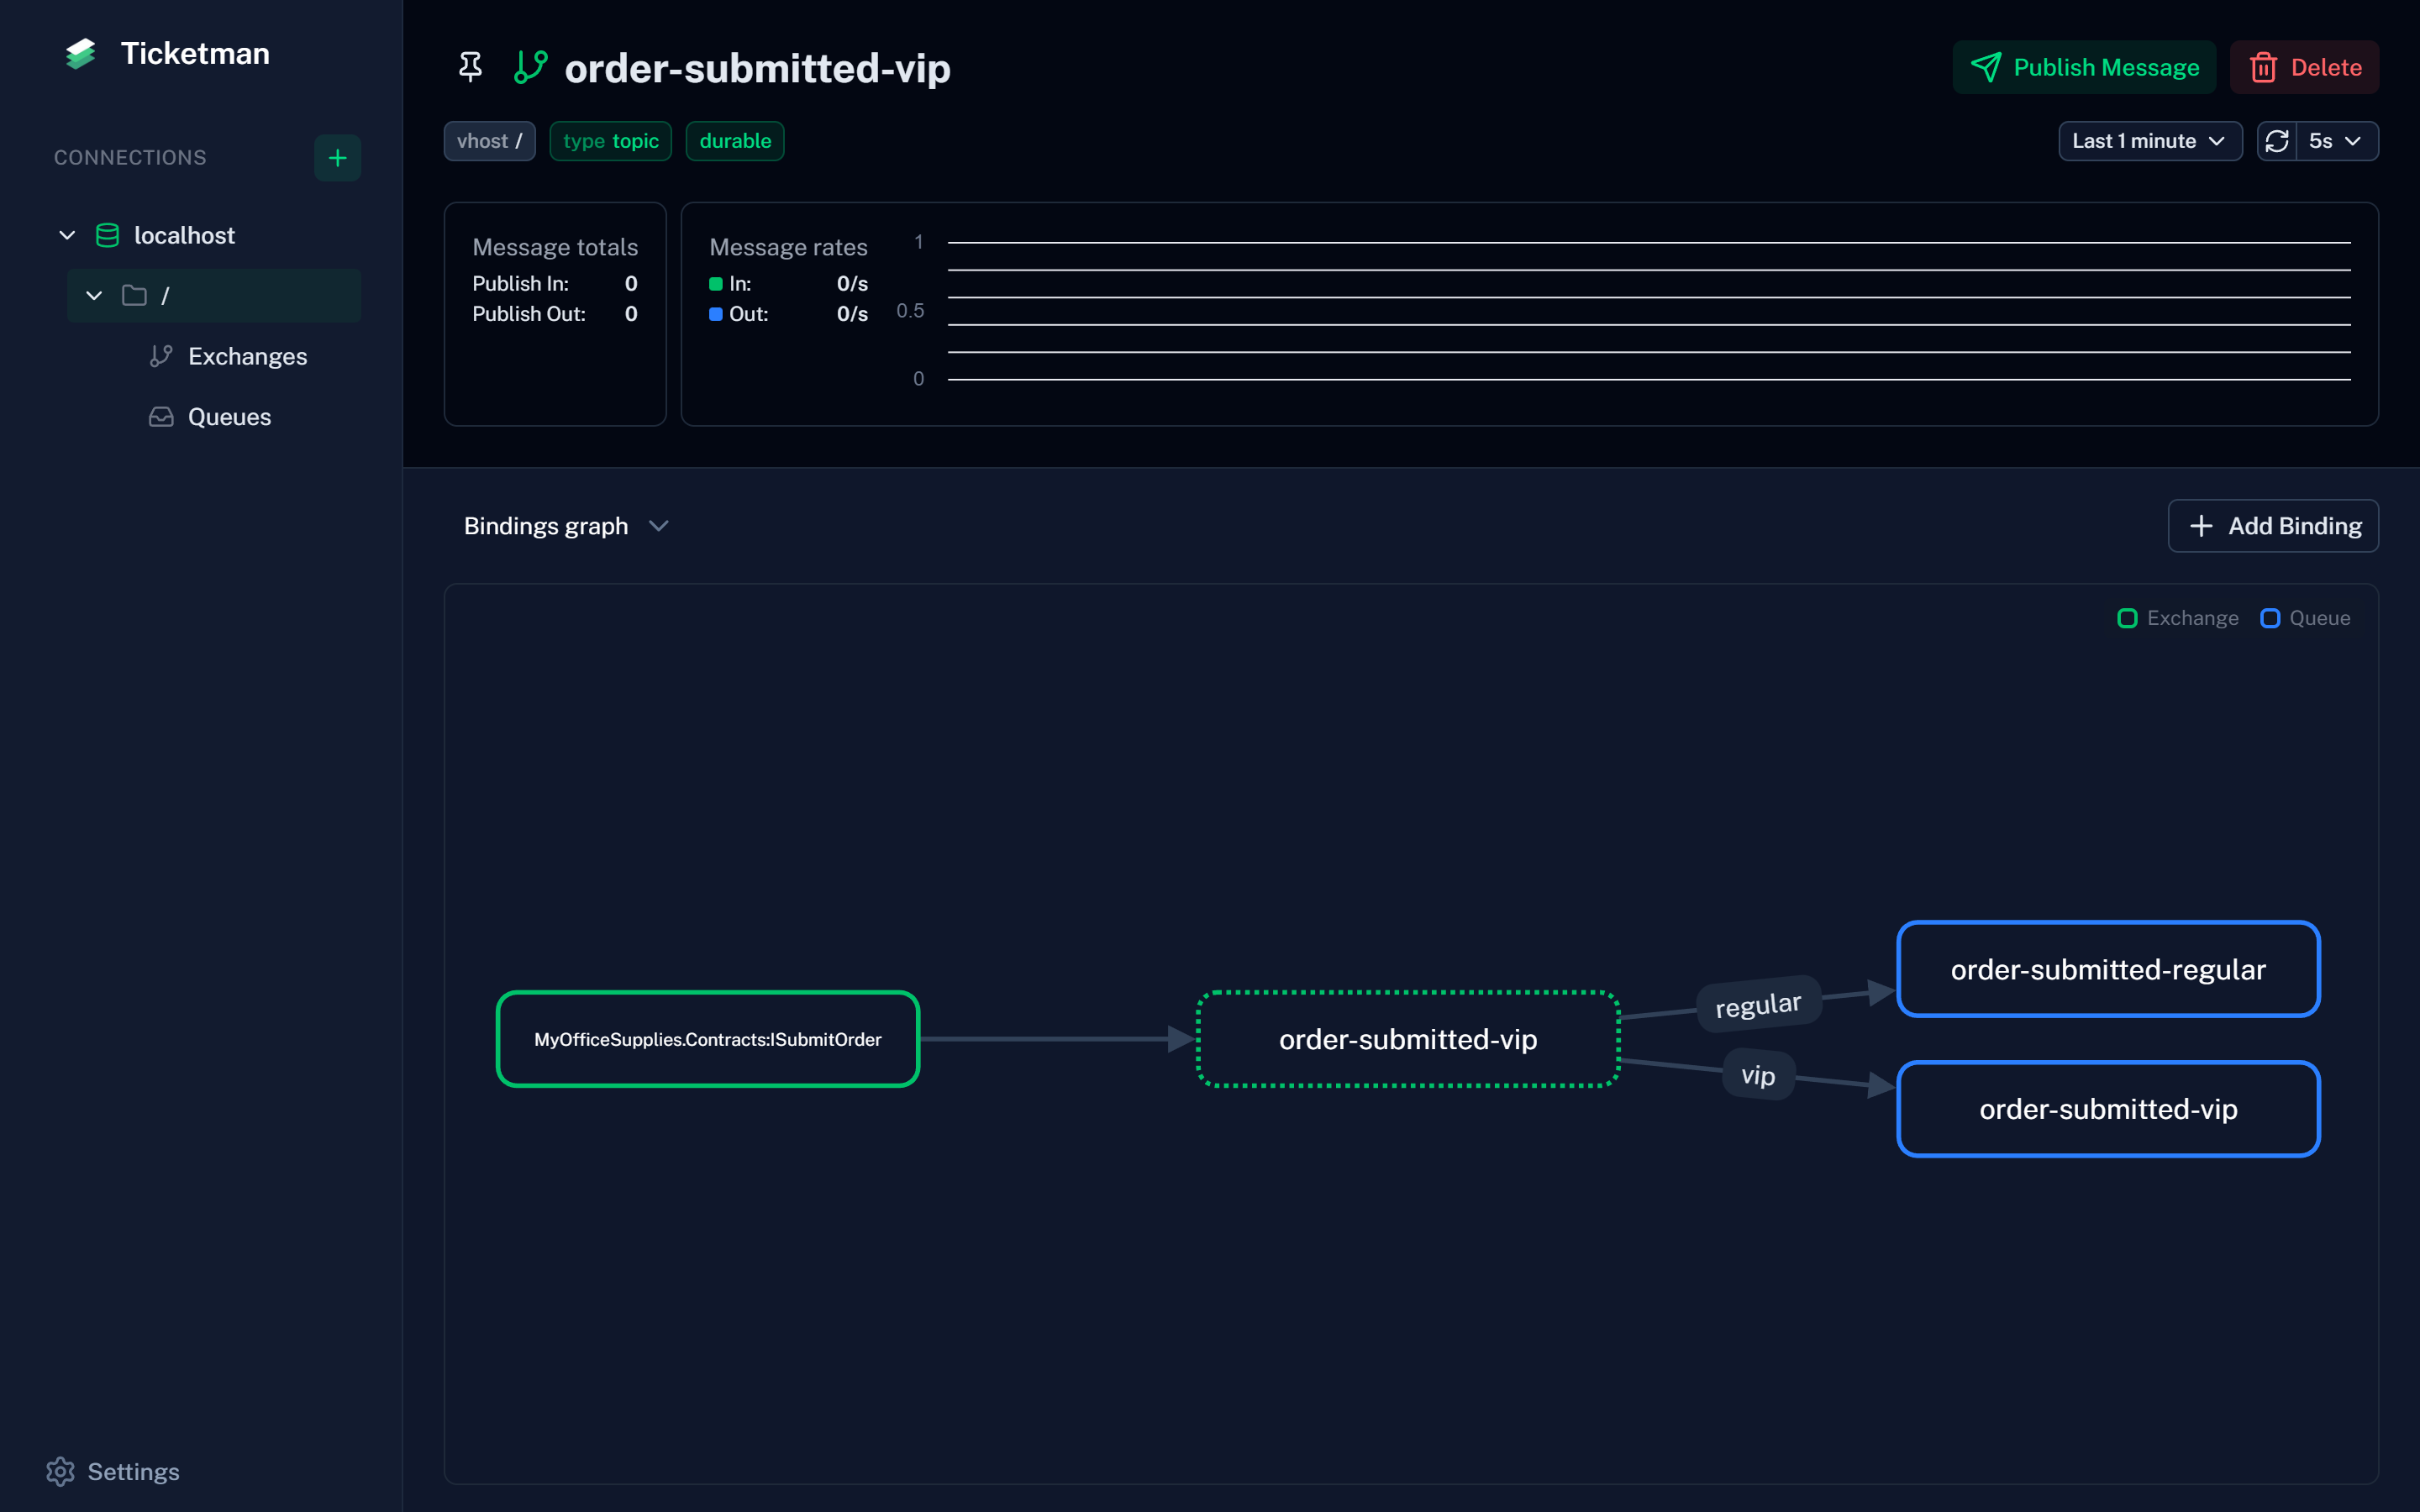Click the Publish Message button
The height and width of the screenshot is (1512, 2420).
point(2084,67)
